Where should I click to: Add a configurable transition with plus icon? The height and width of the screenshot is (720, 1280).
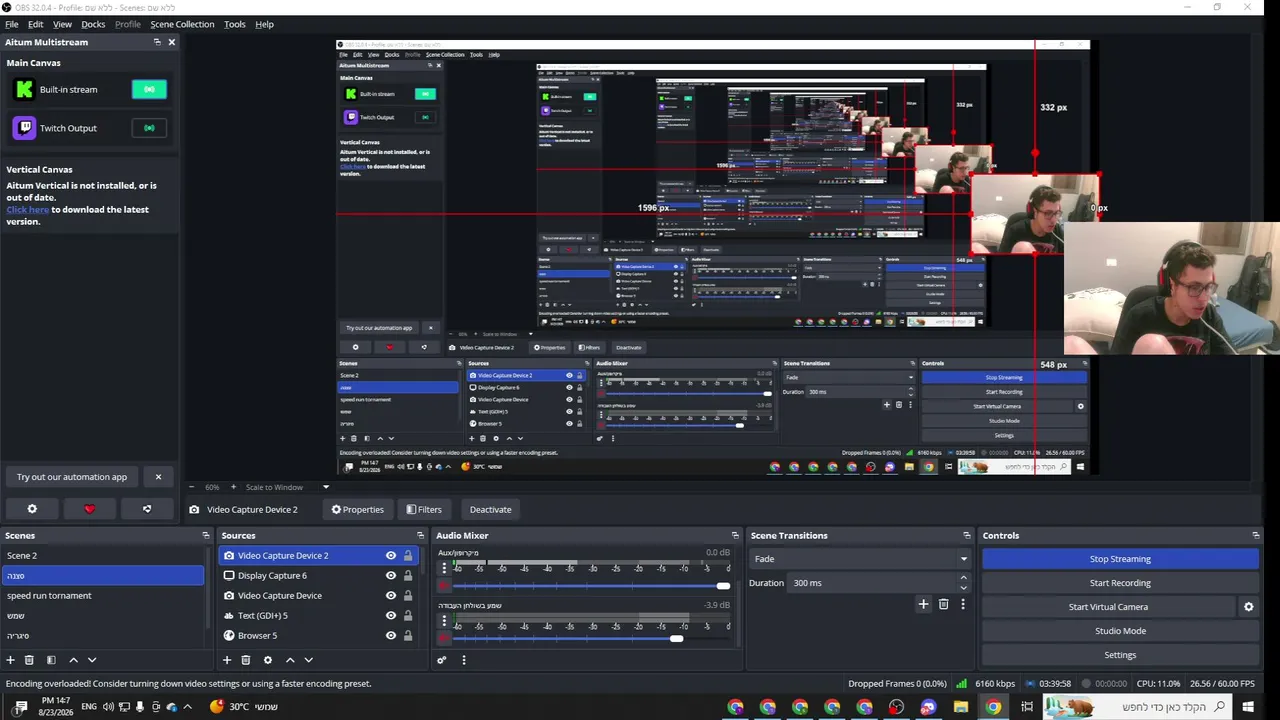coord(923,604)
